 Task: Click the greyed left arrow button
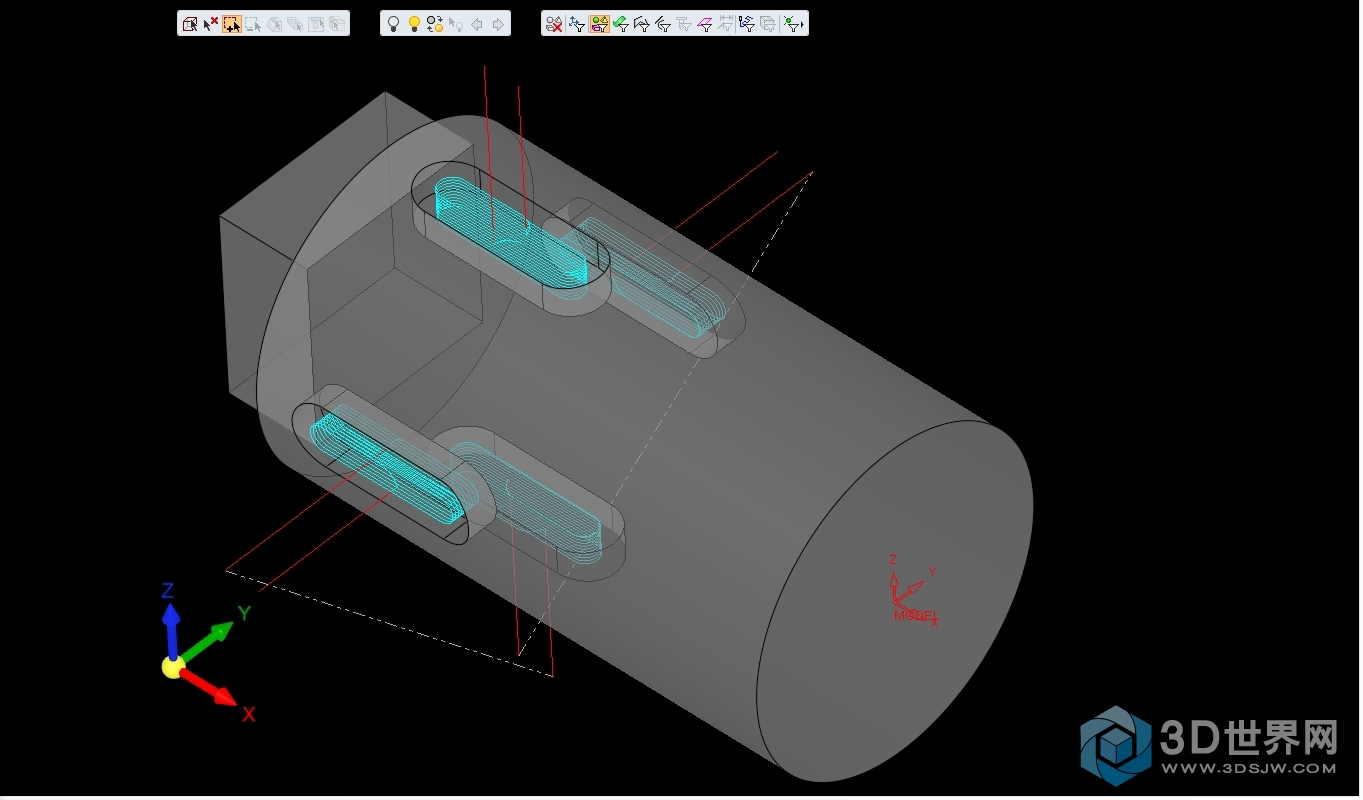pos(477,24)
